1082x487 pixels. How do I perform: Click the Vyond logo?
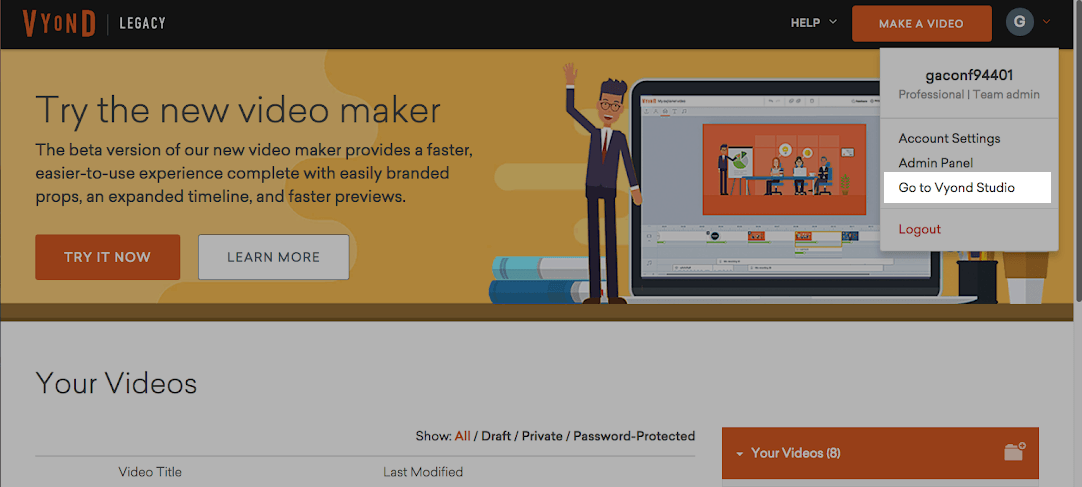point(59,23)
